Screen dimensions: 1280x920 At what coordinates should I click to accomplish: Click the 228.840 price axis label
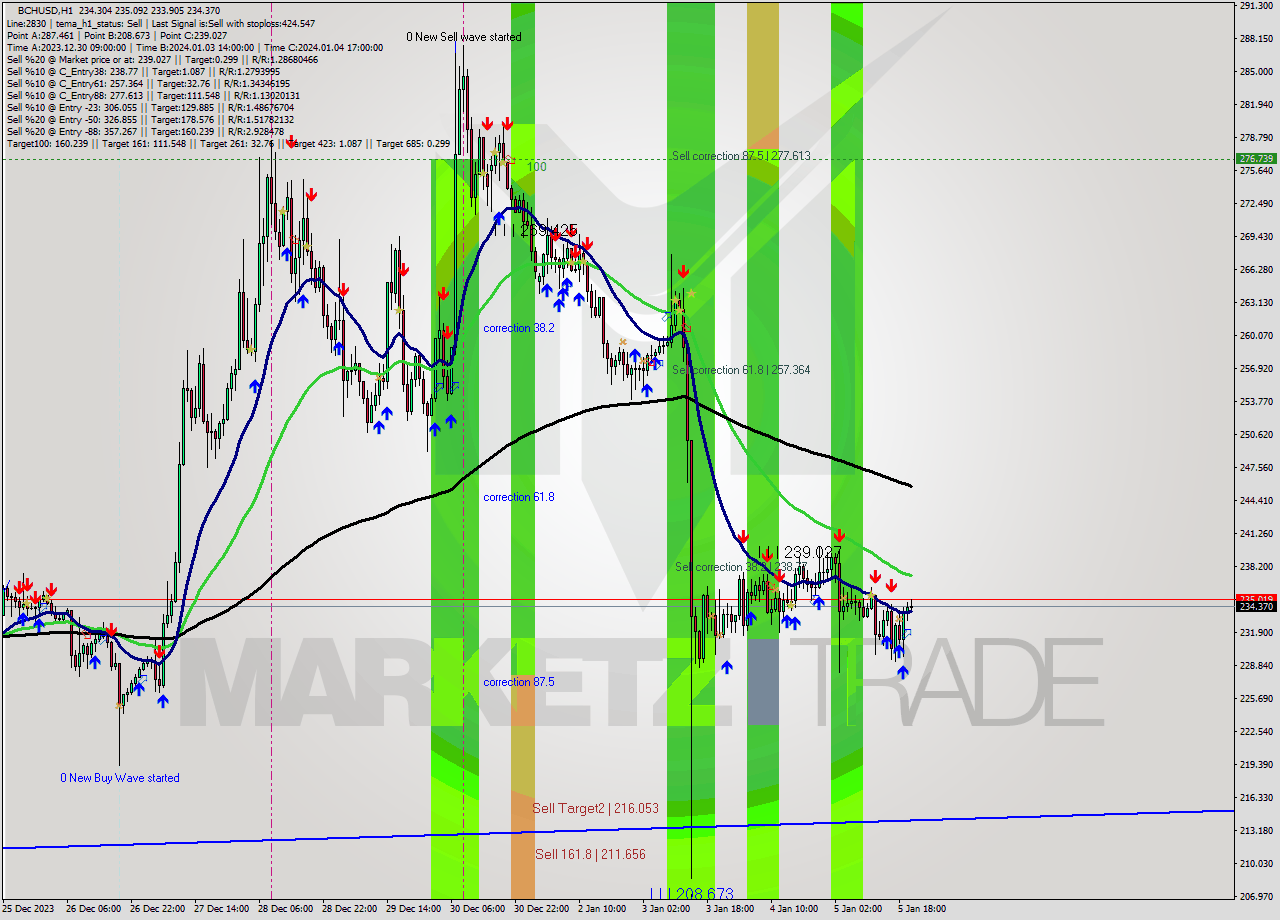pyautogui.click(x=1255, y=665)
